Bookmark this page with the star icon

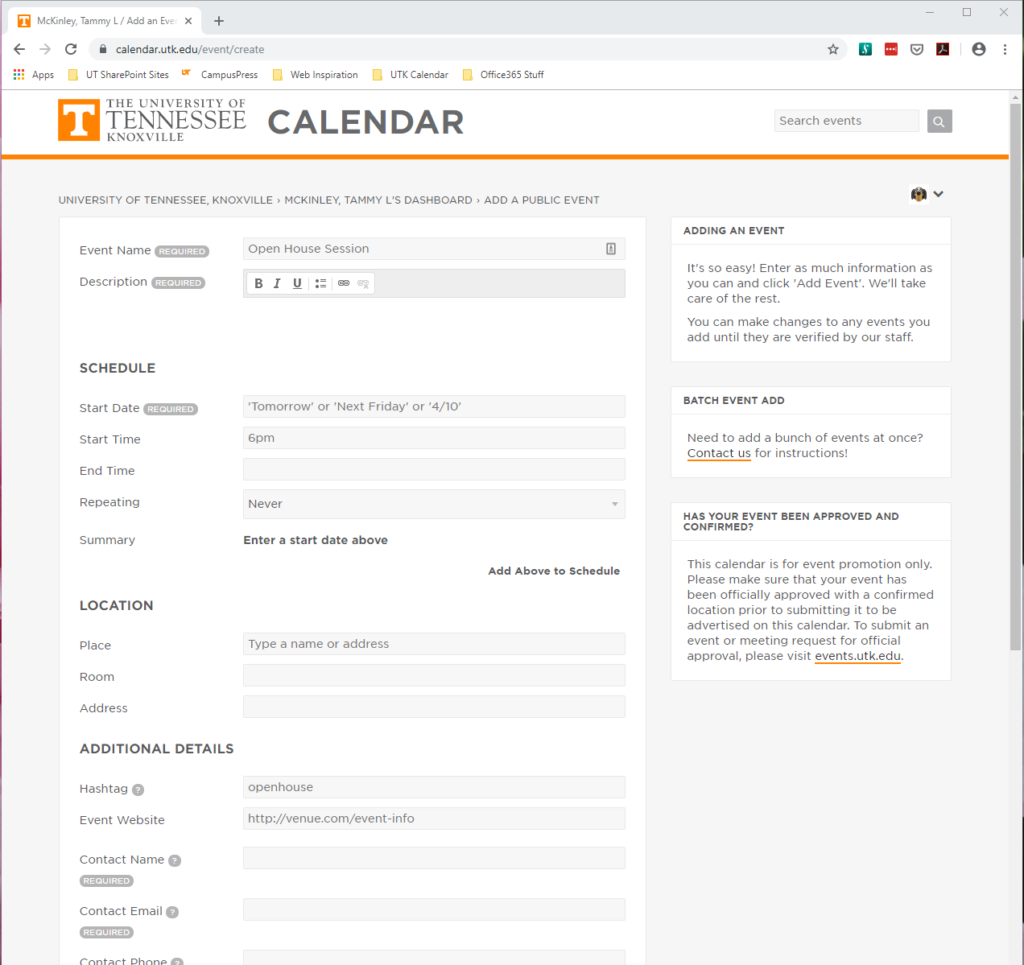(x=833, y=48)
